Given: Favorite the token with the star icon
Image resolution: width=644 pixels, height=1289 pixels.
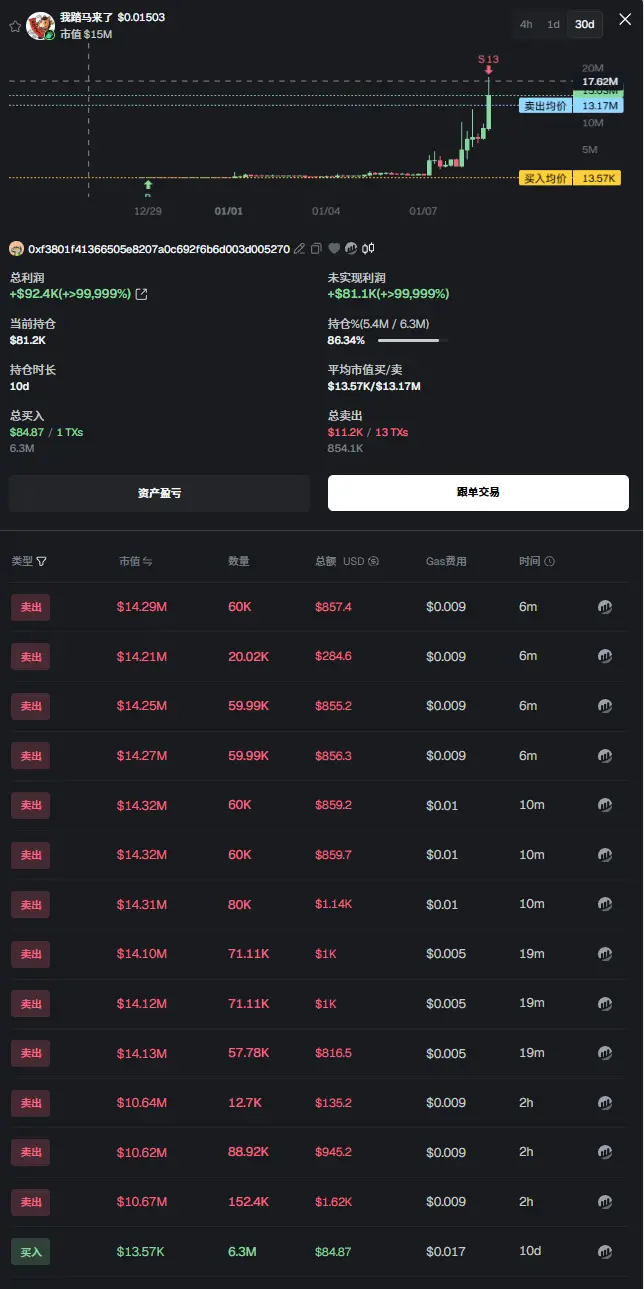Looking at the screenshot, I should [15, 26].
